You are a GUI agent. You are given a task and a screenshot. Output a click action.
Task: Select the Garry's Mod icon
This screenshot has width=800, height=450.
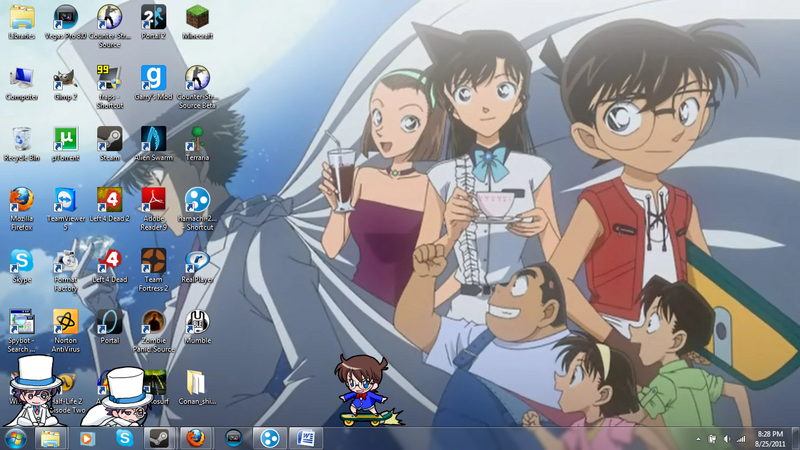[x=153, y=78]
